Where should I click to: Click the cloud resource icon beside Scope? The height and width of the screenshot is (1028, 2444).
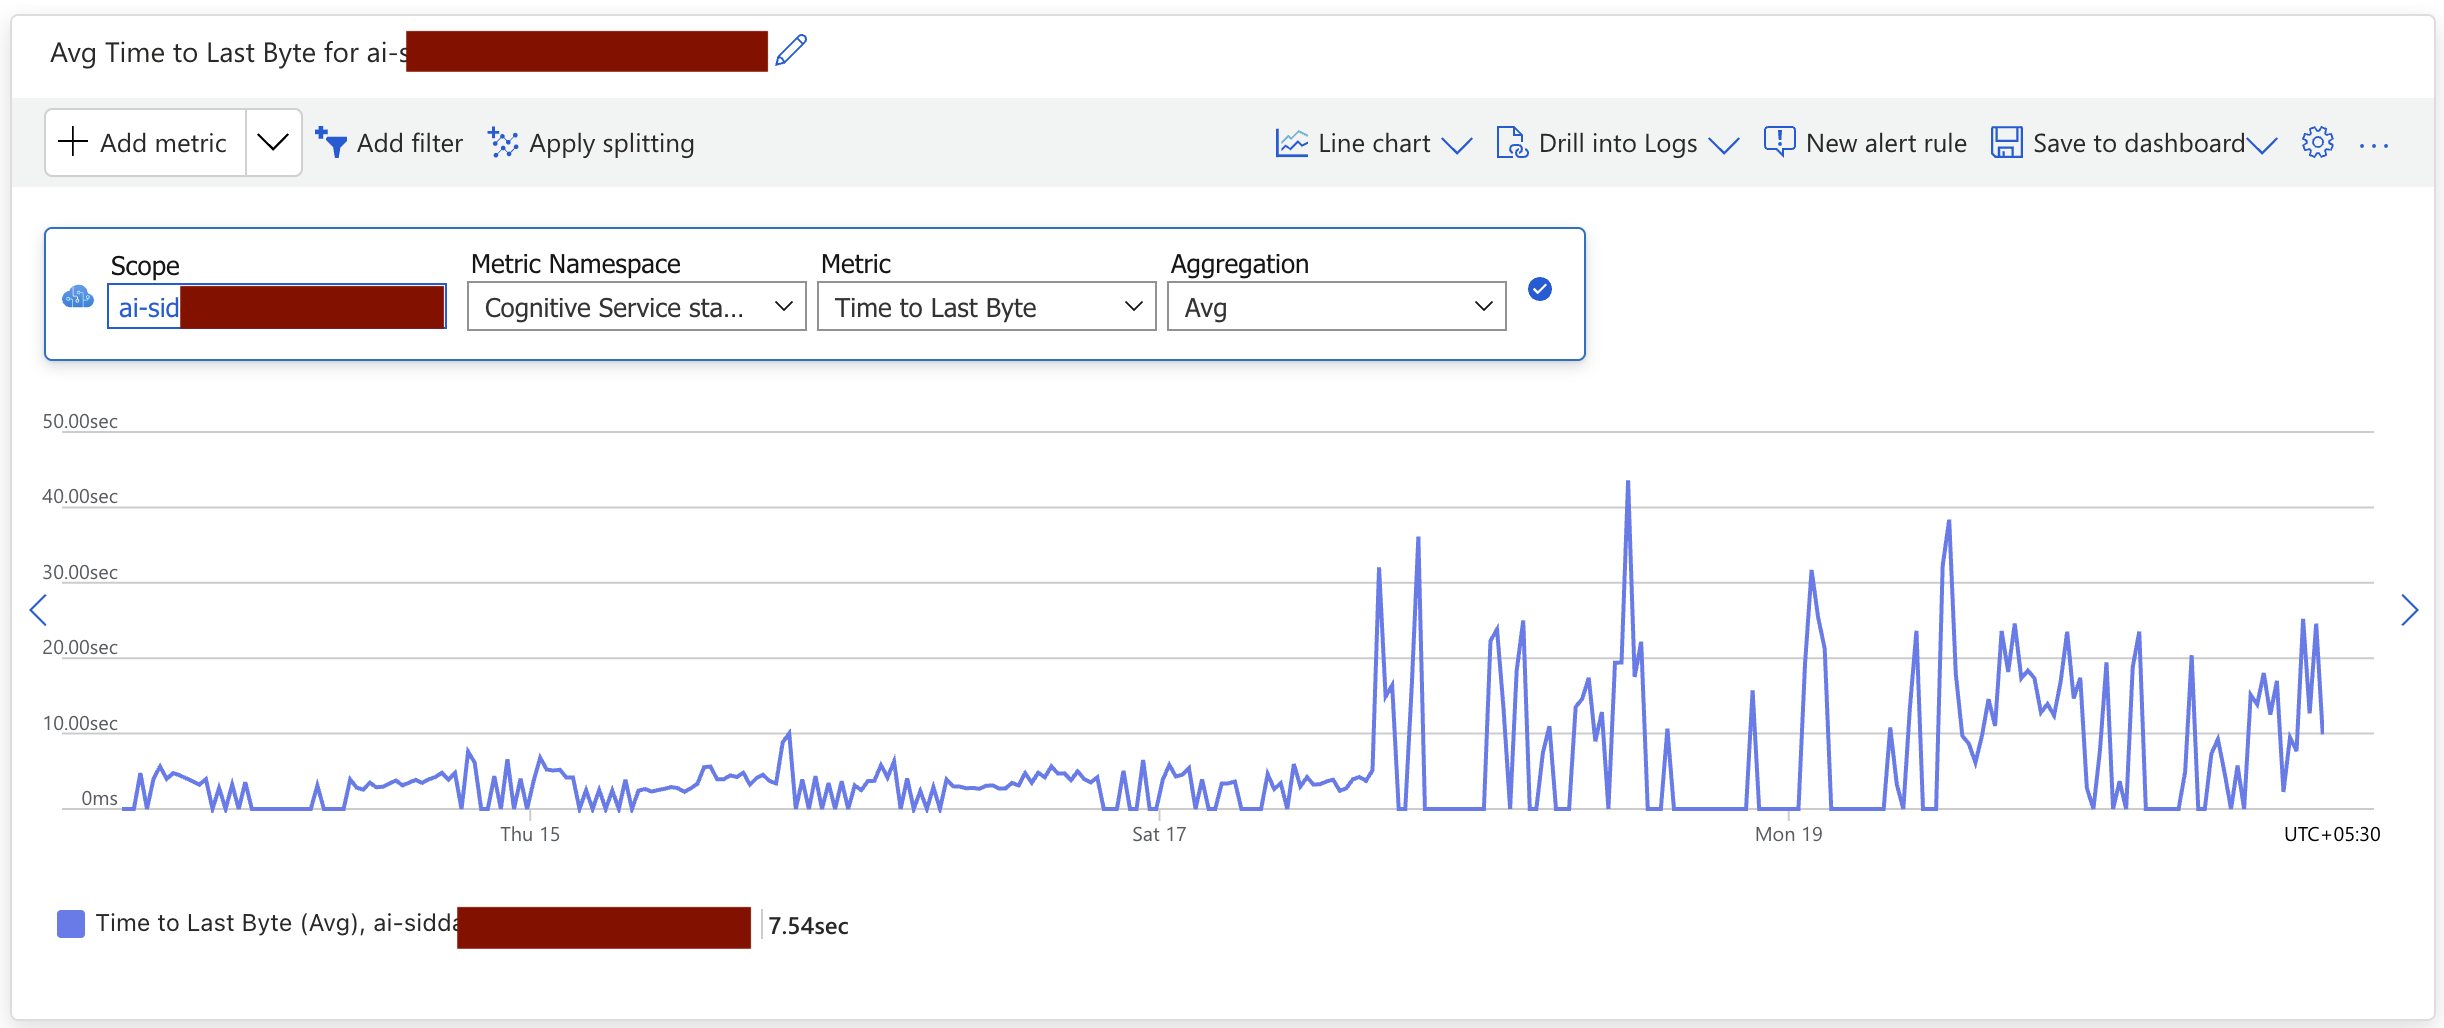coord(78,297)
